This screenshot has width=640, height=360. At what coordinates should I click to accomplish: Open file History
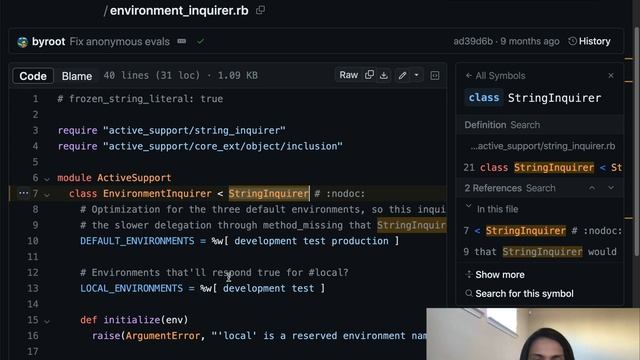point(589,41)
